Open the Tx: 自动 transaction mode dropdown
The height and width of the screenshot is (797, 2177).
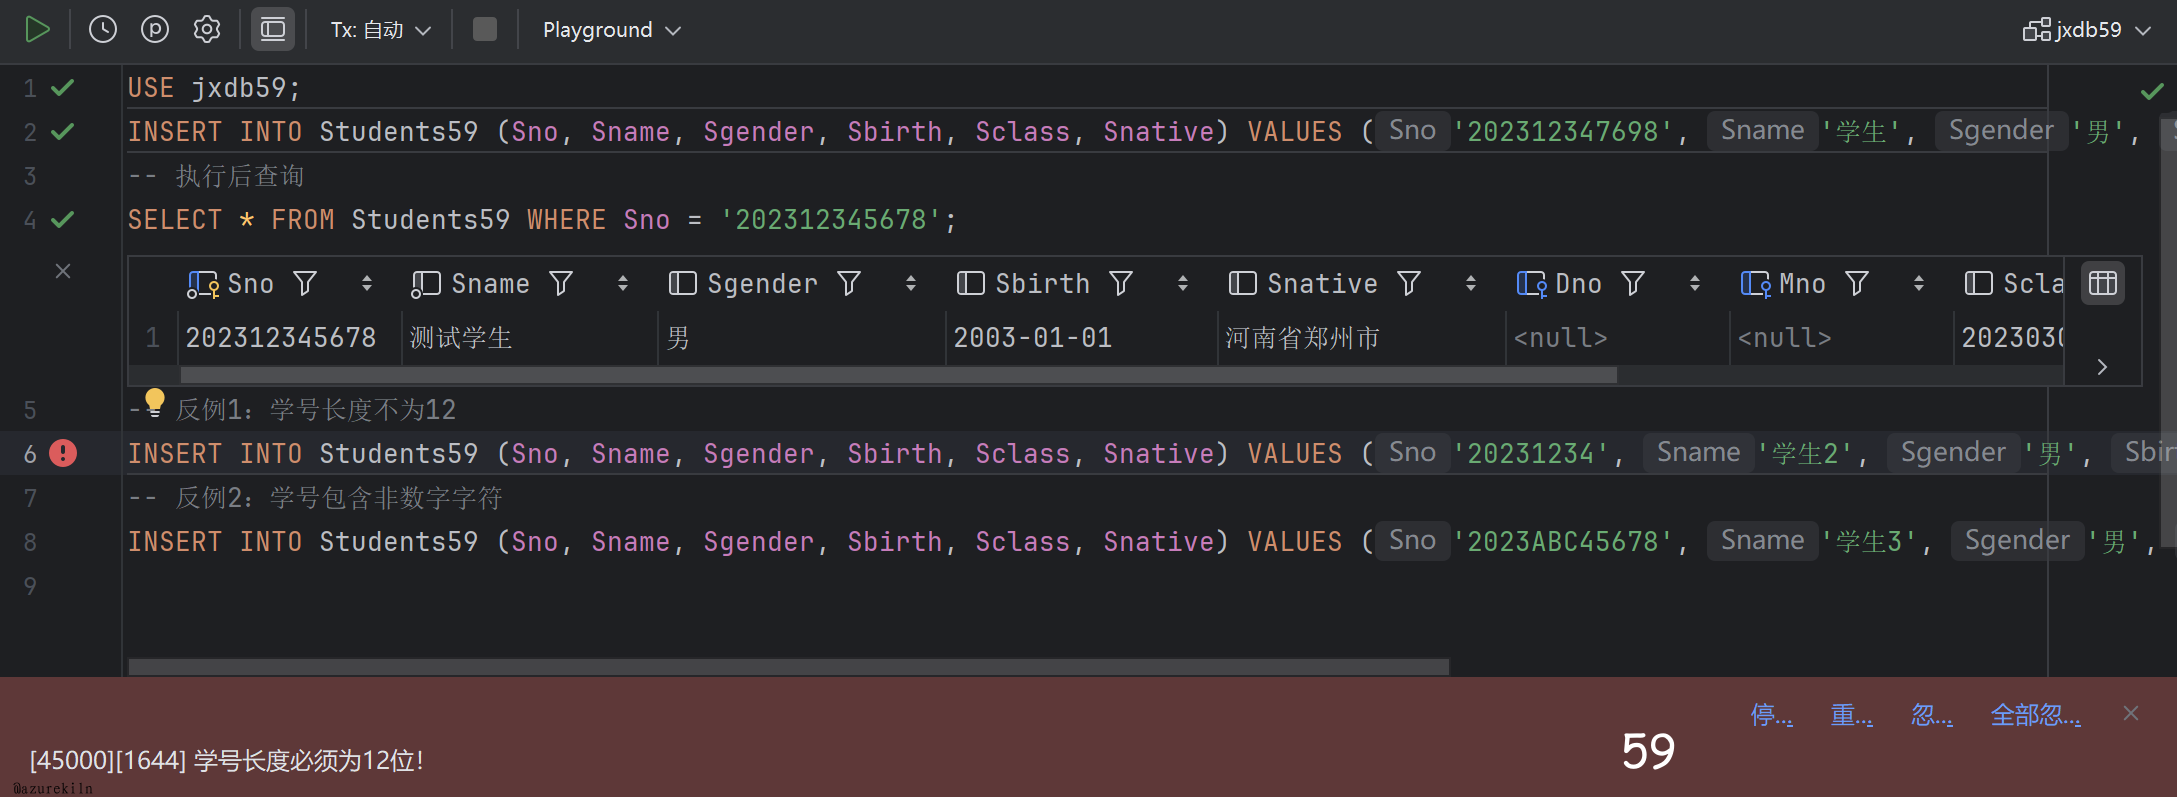380,30
